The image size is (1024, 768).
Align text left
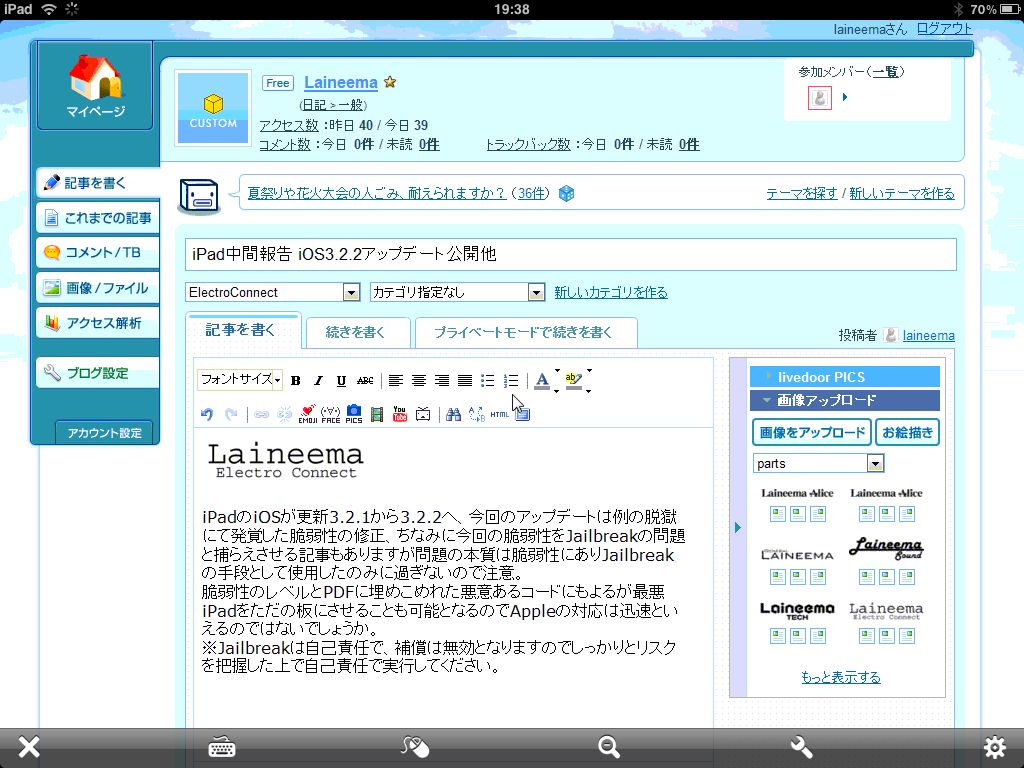pyautogui.click(x=396, y=380)
